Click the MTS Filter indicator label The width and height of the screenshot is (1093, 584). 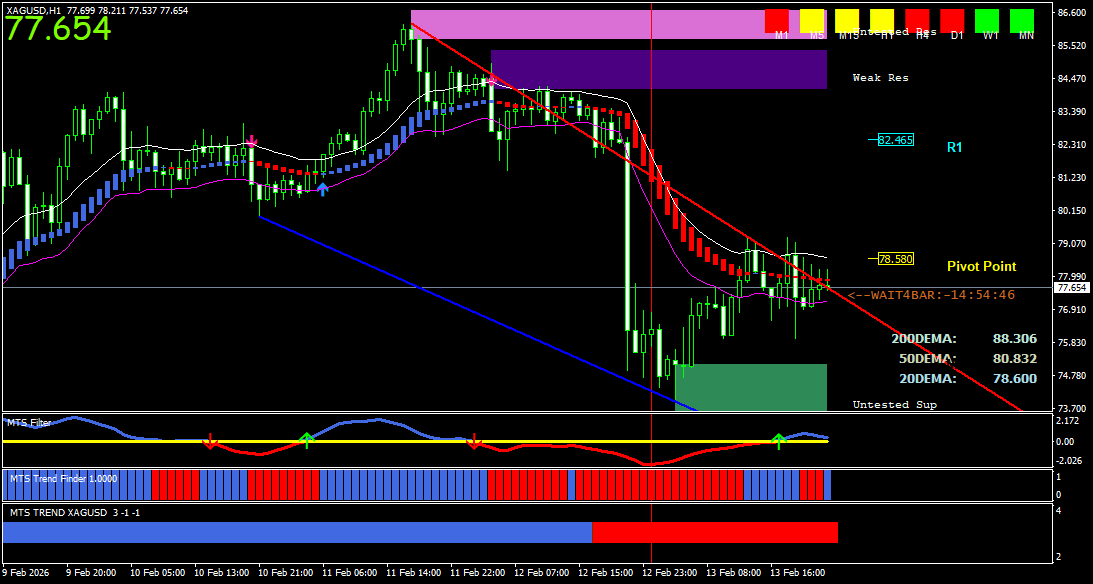coord(29,423)
